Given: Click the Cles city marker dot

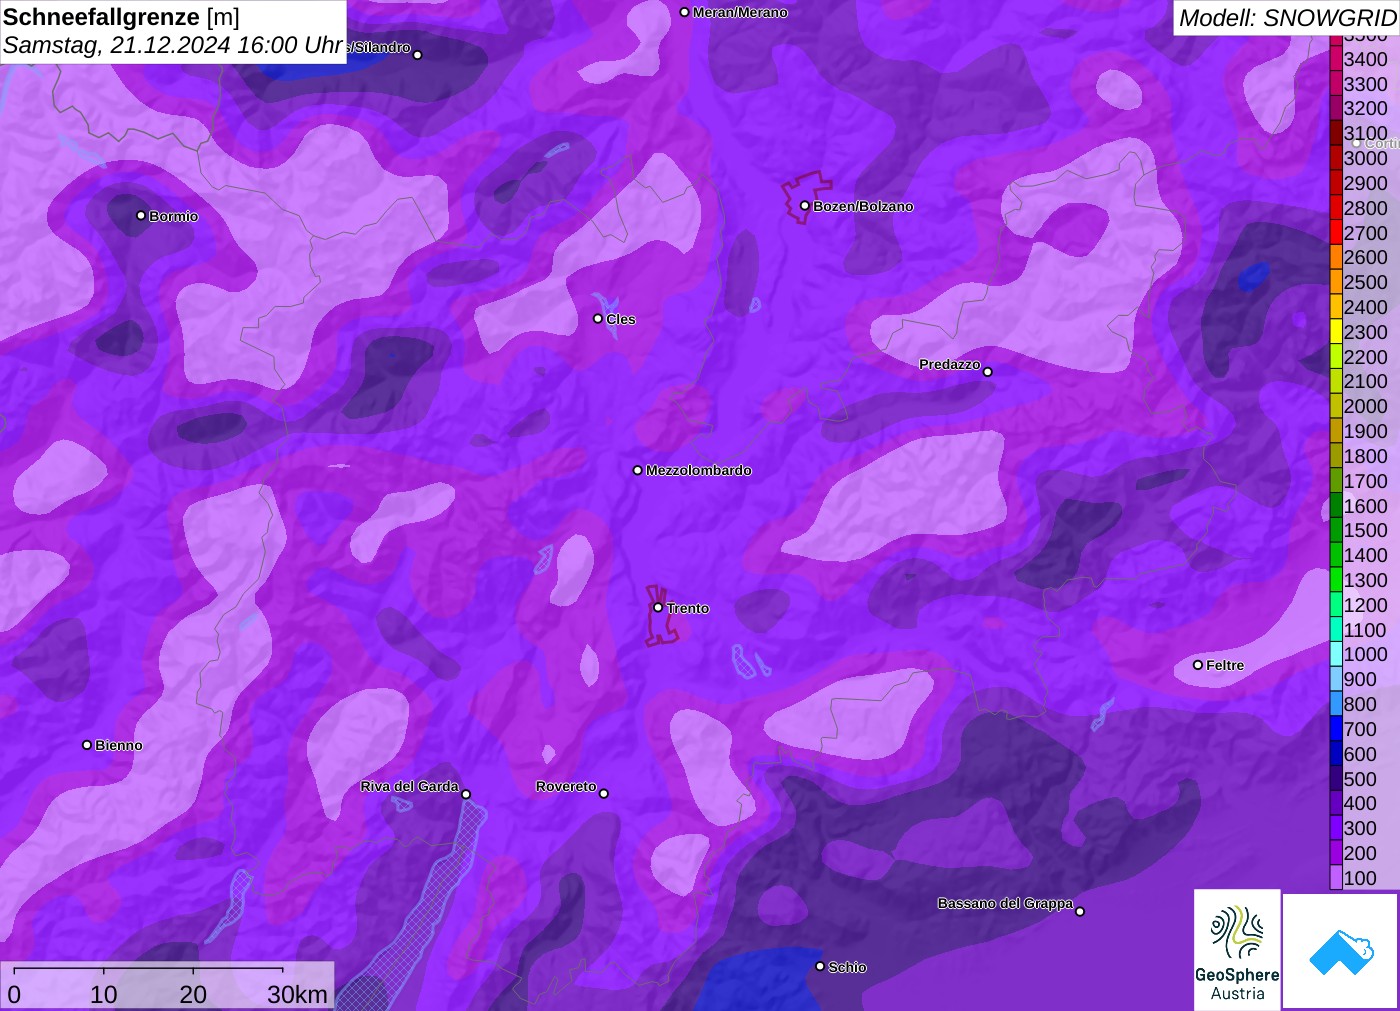Looking at the screenshot, I should [598, 319].
